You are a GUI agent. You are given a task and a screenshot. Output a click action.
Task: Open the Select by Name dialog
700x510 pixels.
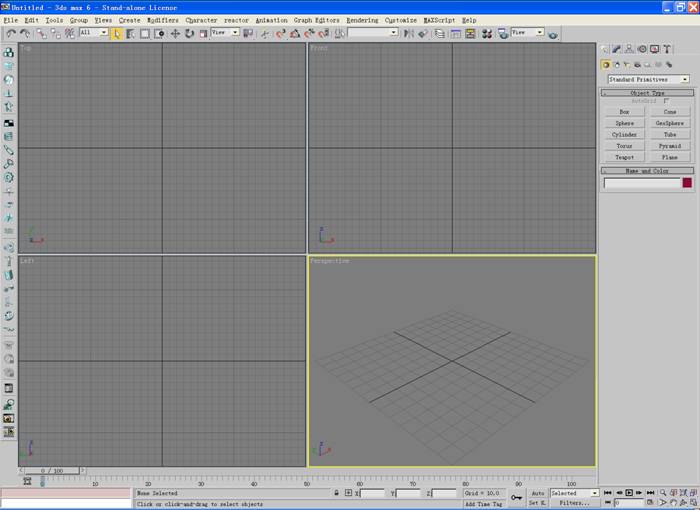[x=130, y=33]
